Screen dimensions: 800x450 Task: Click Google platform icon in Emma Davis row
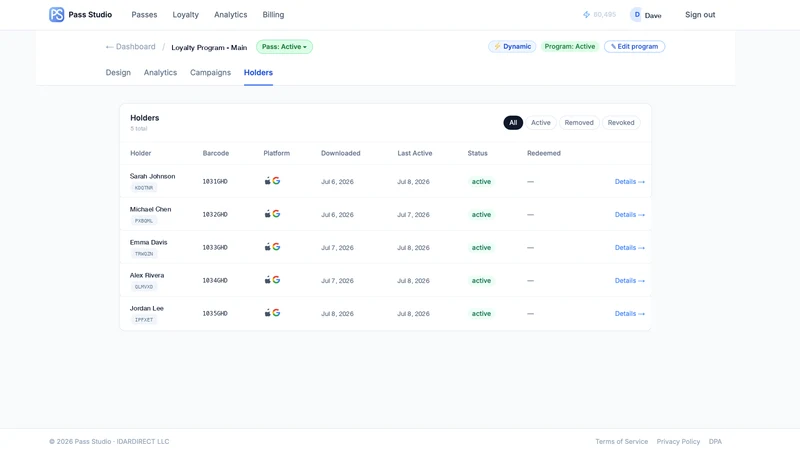[x=276, y=247]
